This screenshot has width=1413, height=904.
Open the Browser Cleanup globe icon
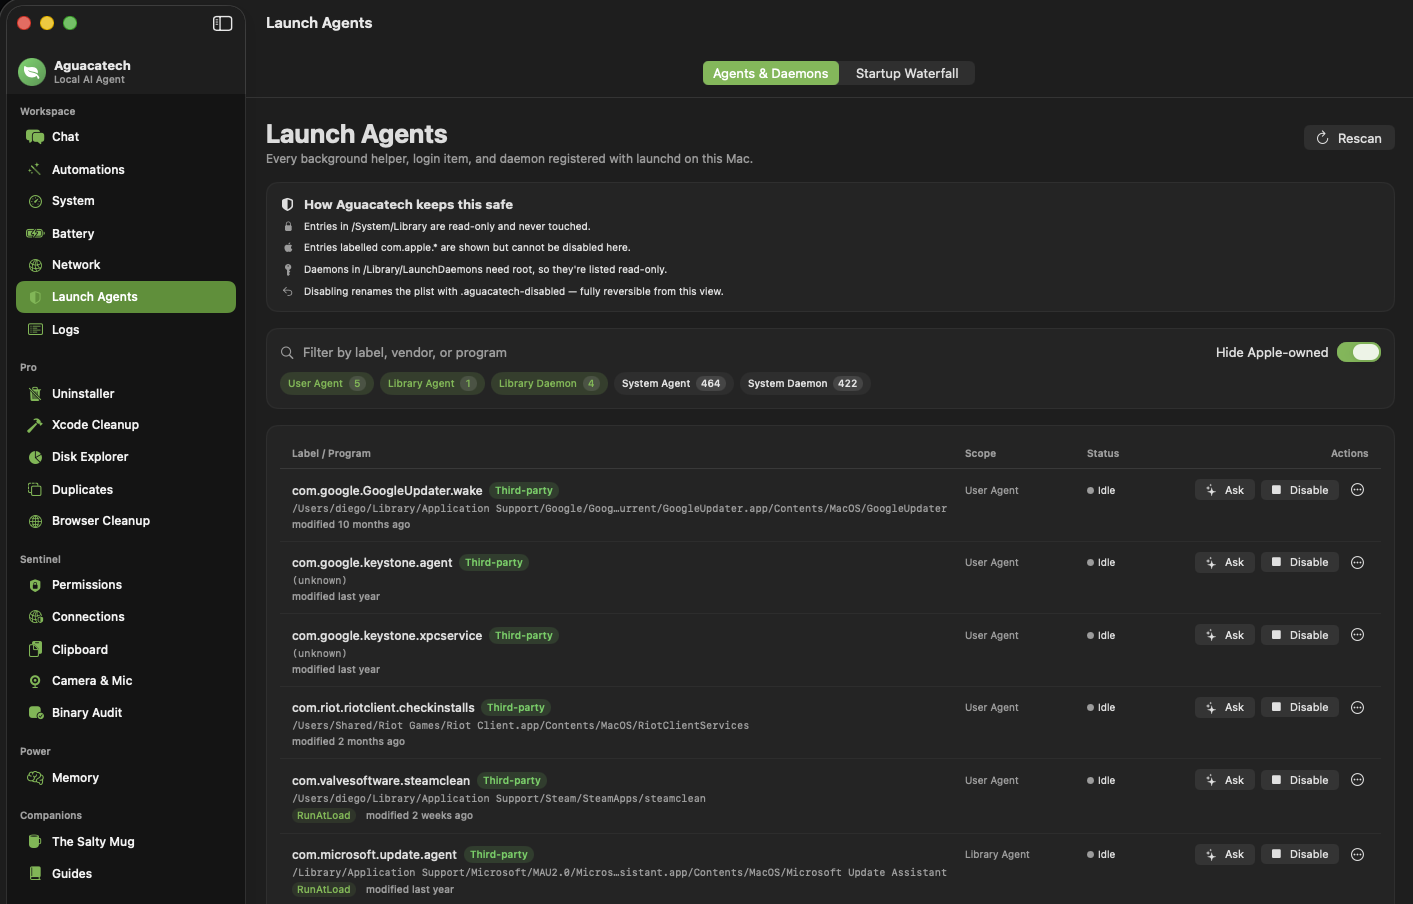[35, 521]
